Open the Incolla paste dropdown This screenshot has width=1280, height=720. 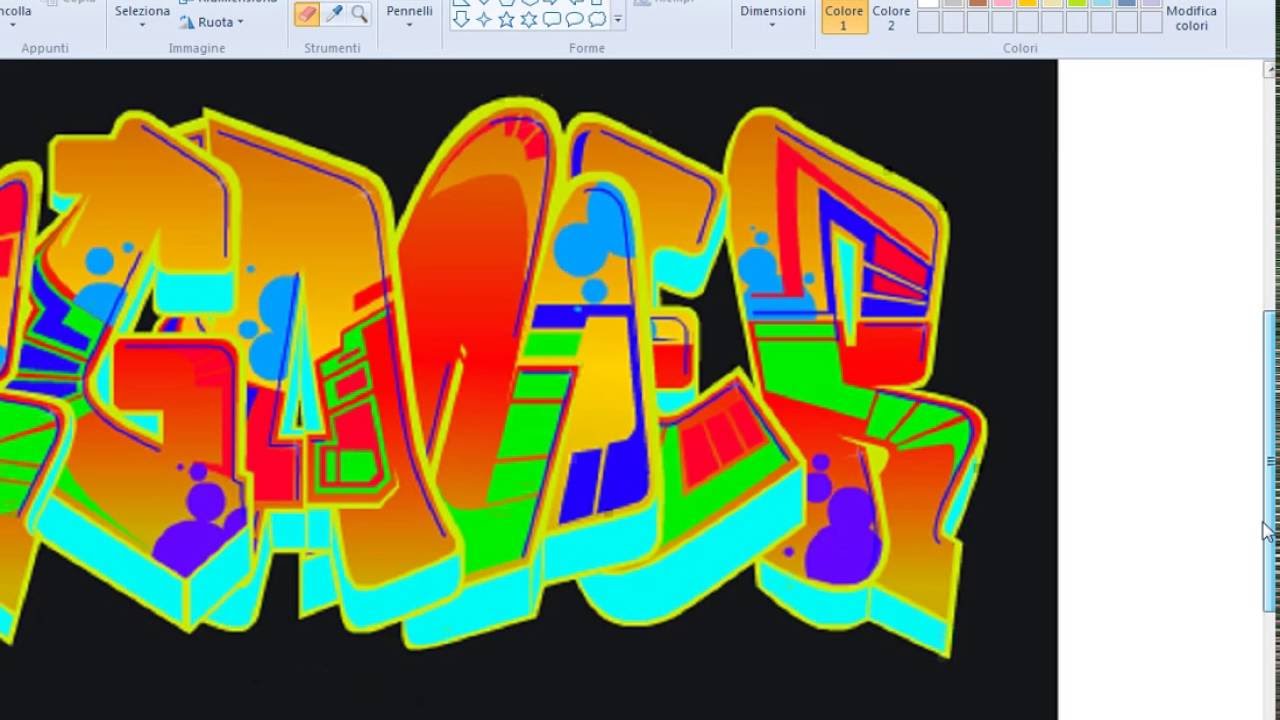pyautogui.click(x=16, y=16)
